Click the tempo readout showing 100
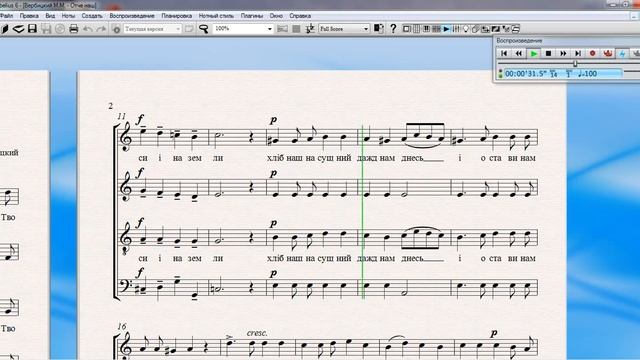This screenshot has height=360, width=640. [x=588, y=74]
